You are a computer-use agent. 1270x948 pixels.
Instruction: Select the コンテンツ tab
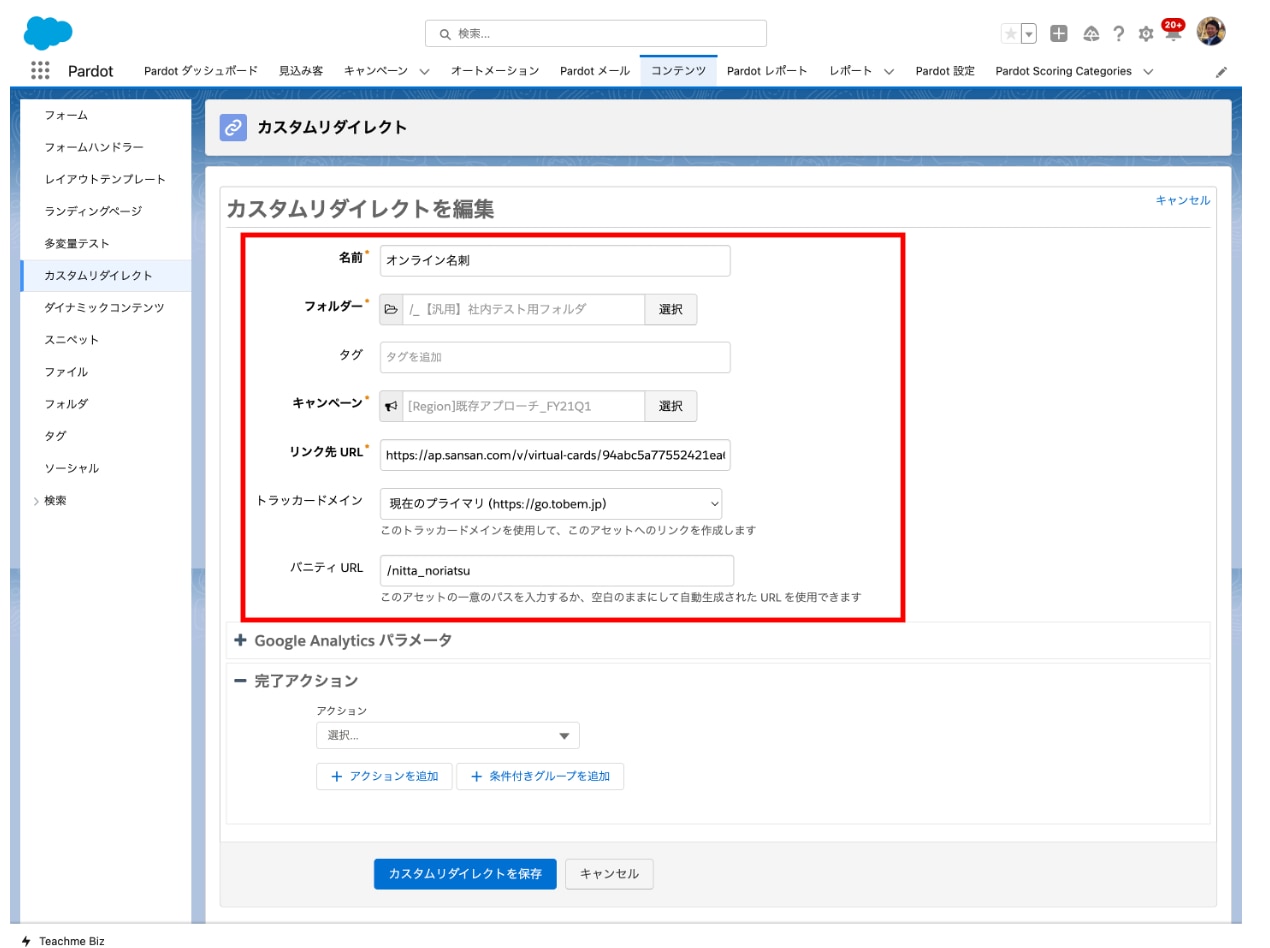[679, 71]
